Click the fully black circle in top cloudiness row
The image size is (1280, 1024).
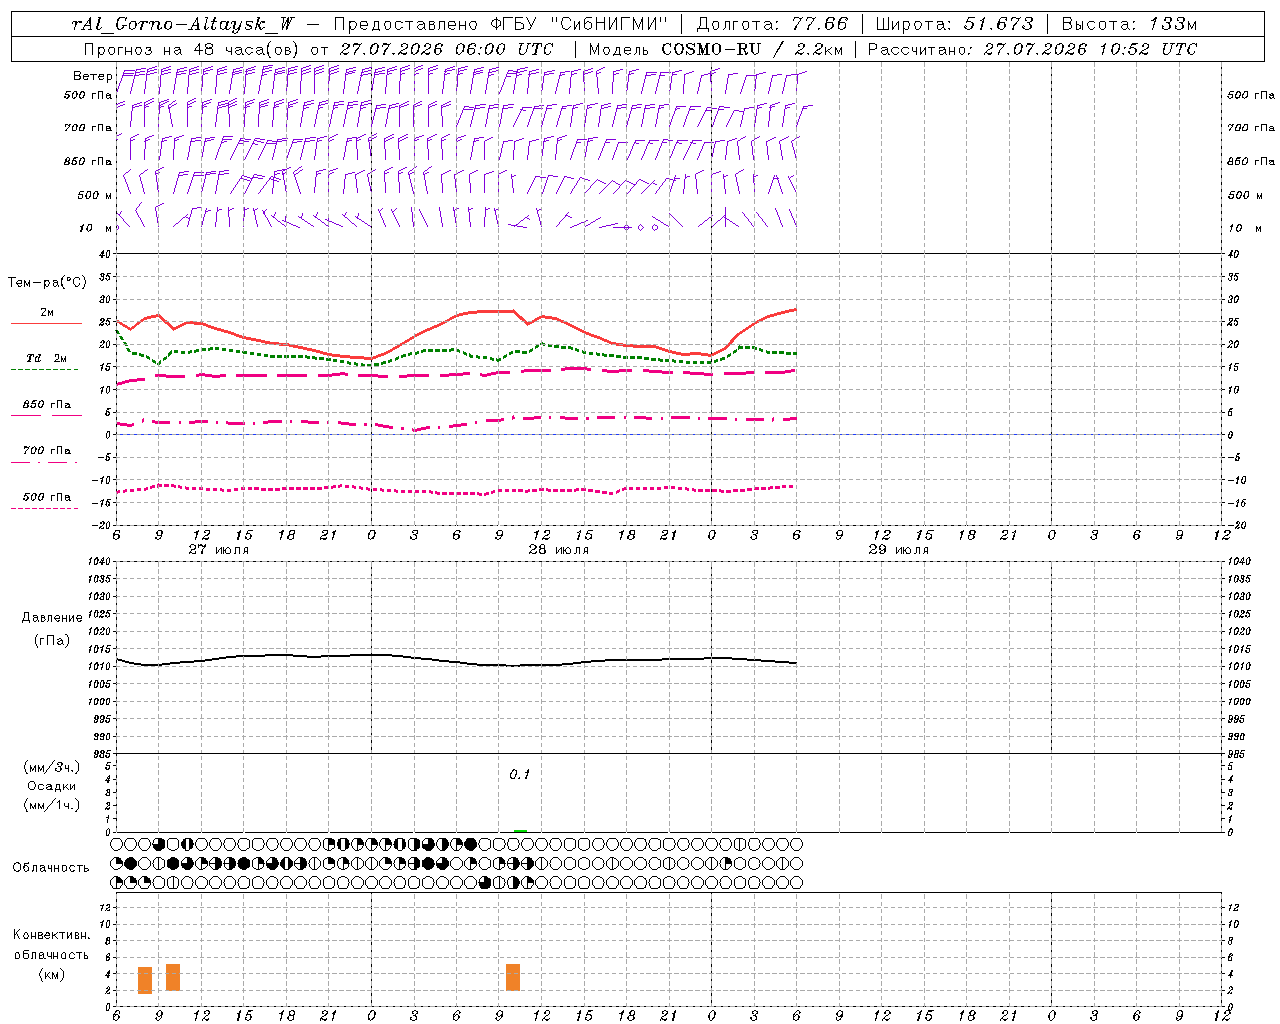(x=470, y=844)
